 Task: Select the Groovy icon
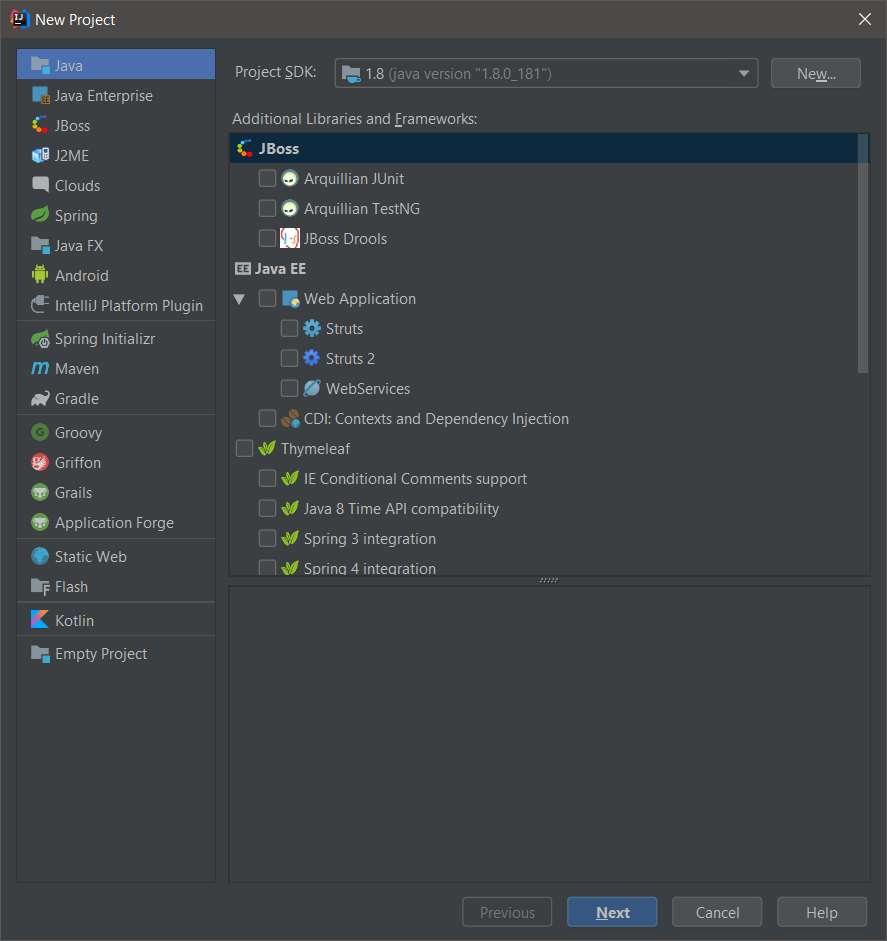[40, 432]
